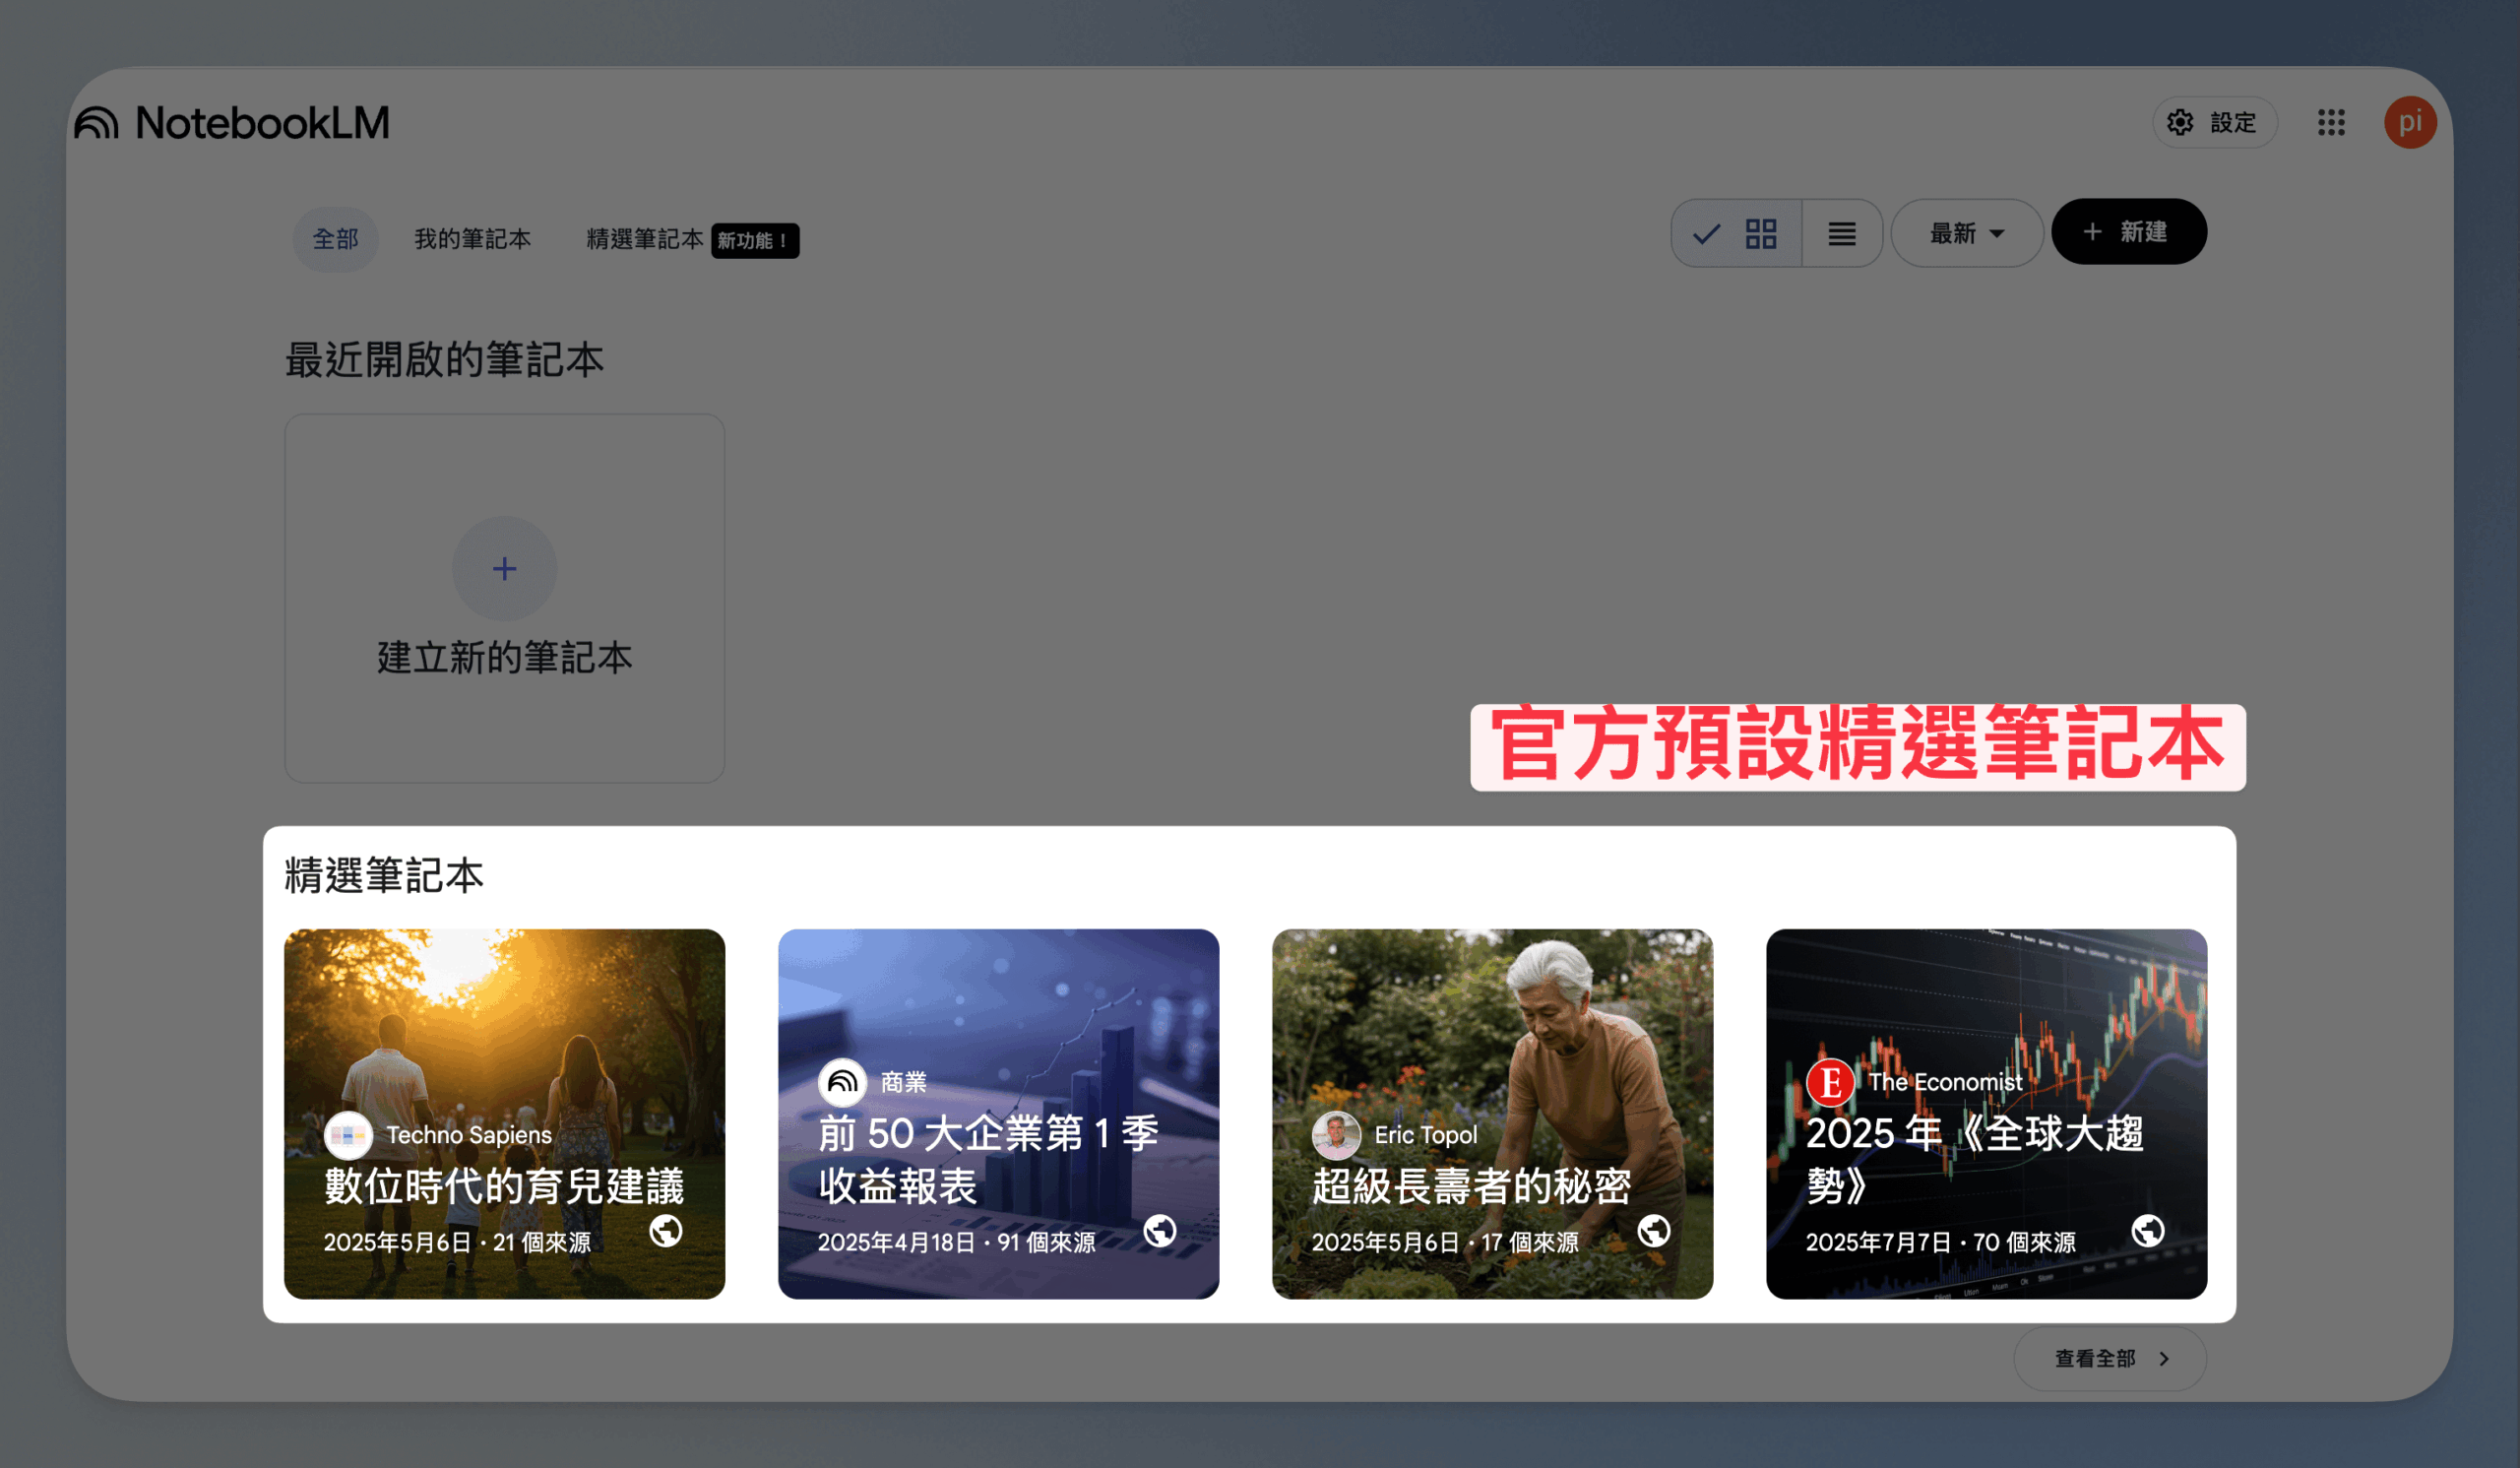Image resolution: width=2520 pixels, height=1468 pixels.
Task: Click the plus icon to create notebook
Action: 504,569
